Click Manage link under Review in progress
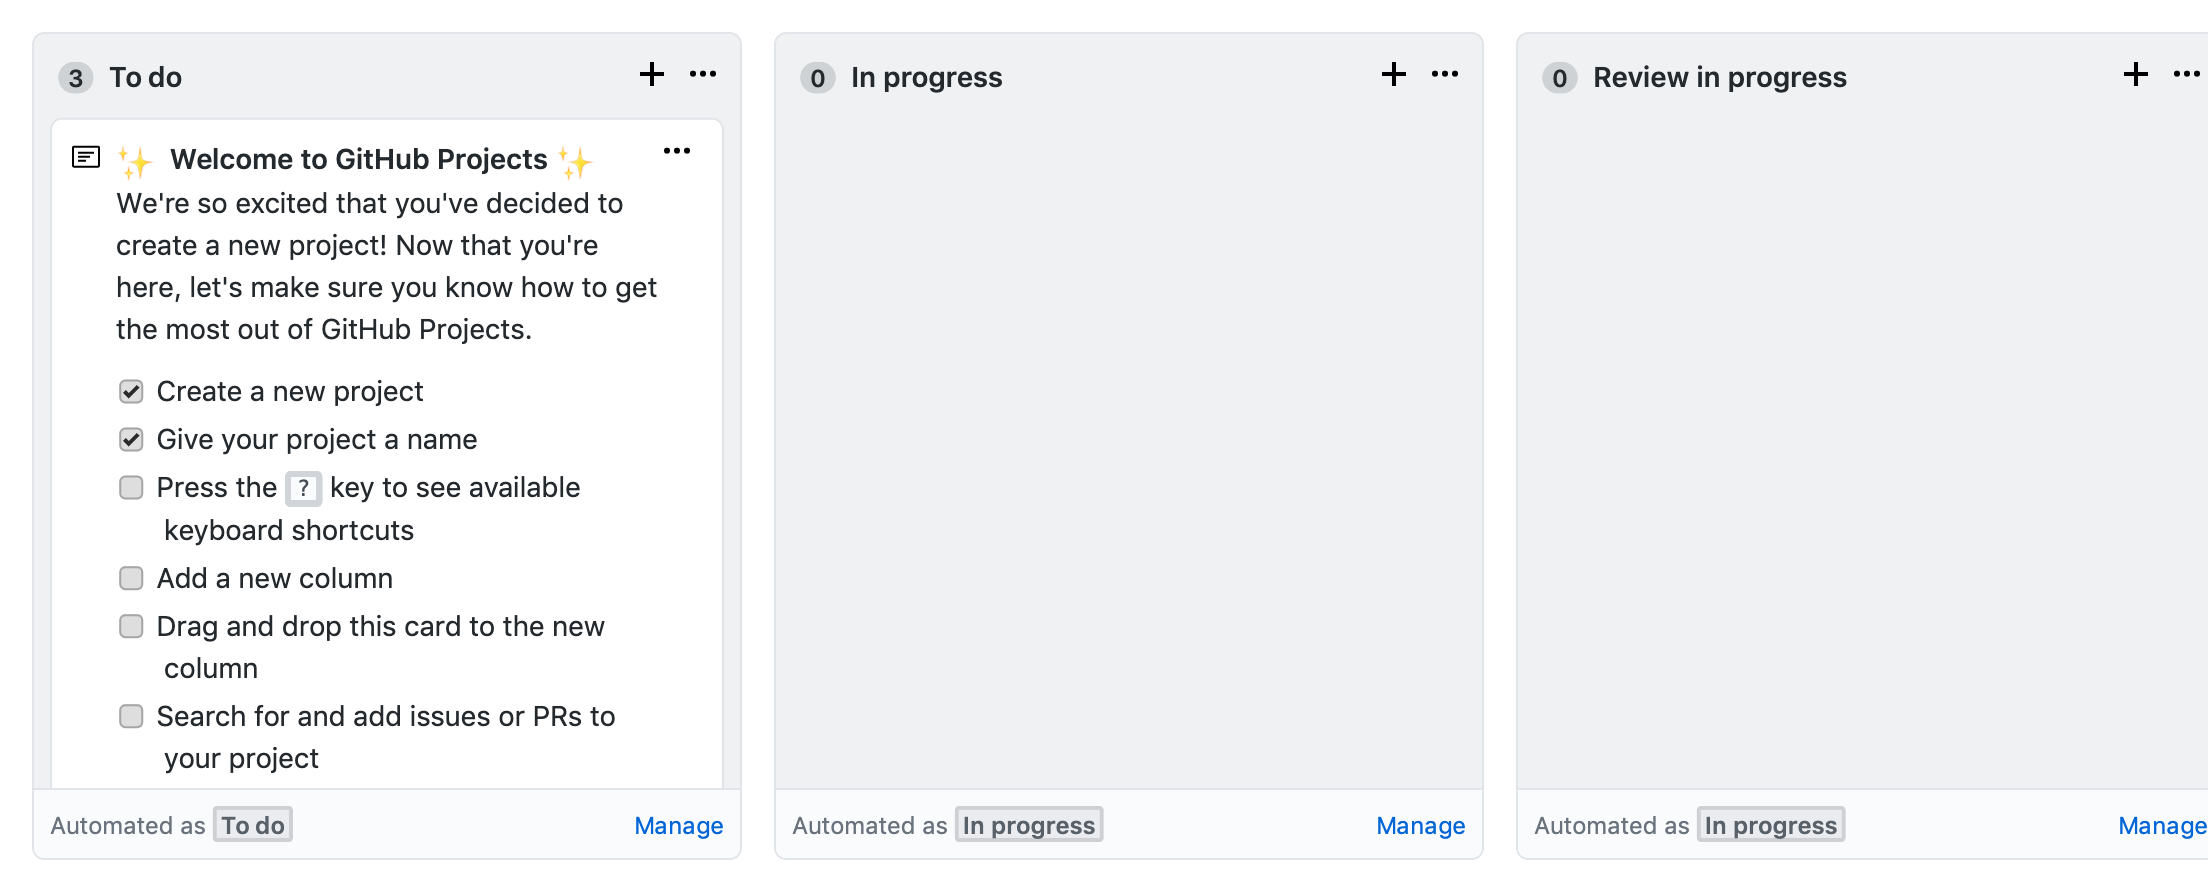This screenshot has width=2208, height=892. tap(2162, 825)
